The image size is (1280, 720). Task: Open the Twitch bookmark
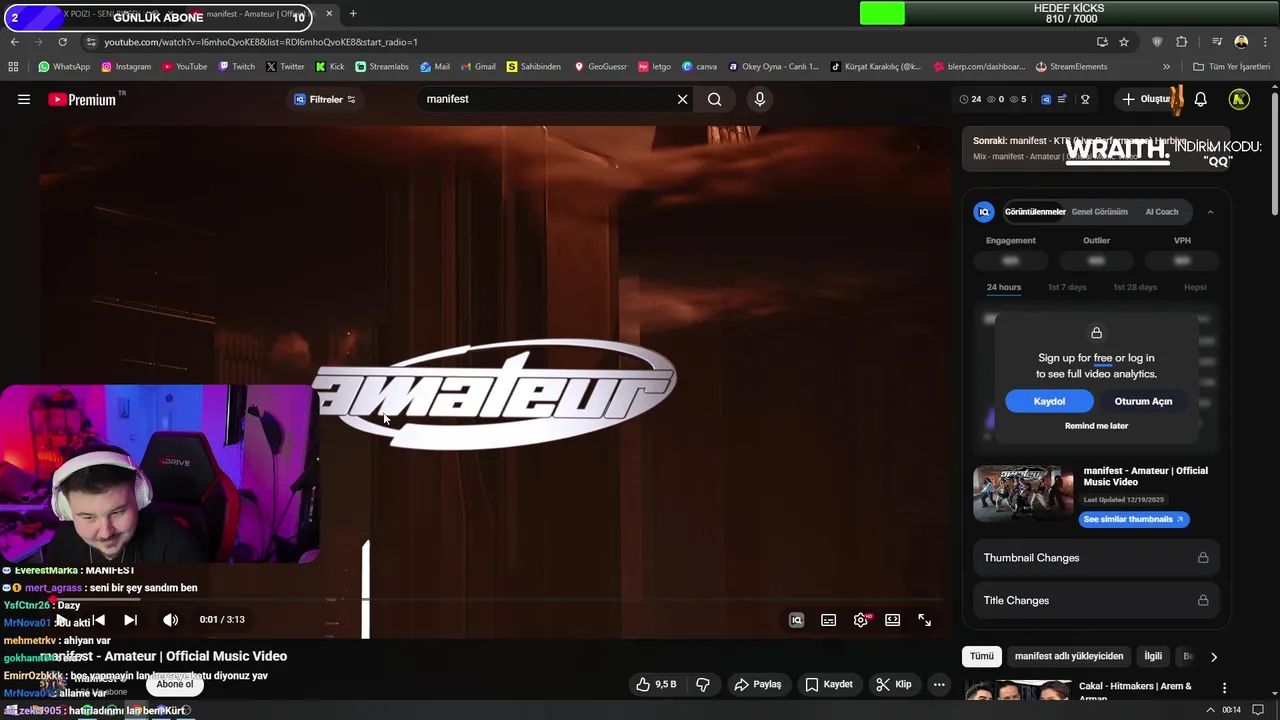click(236, 67)
